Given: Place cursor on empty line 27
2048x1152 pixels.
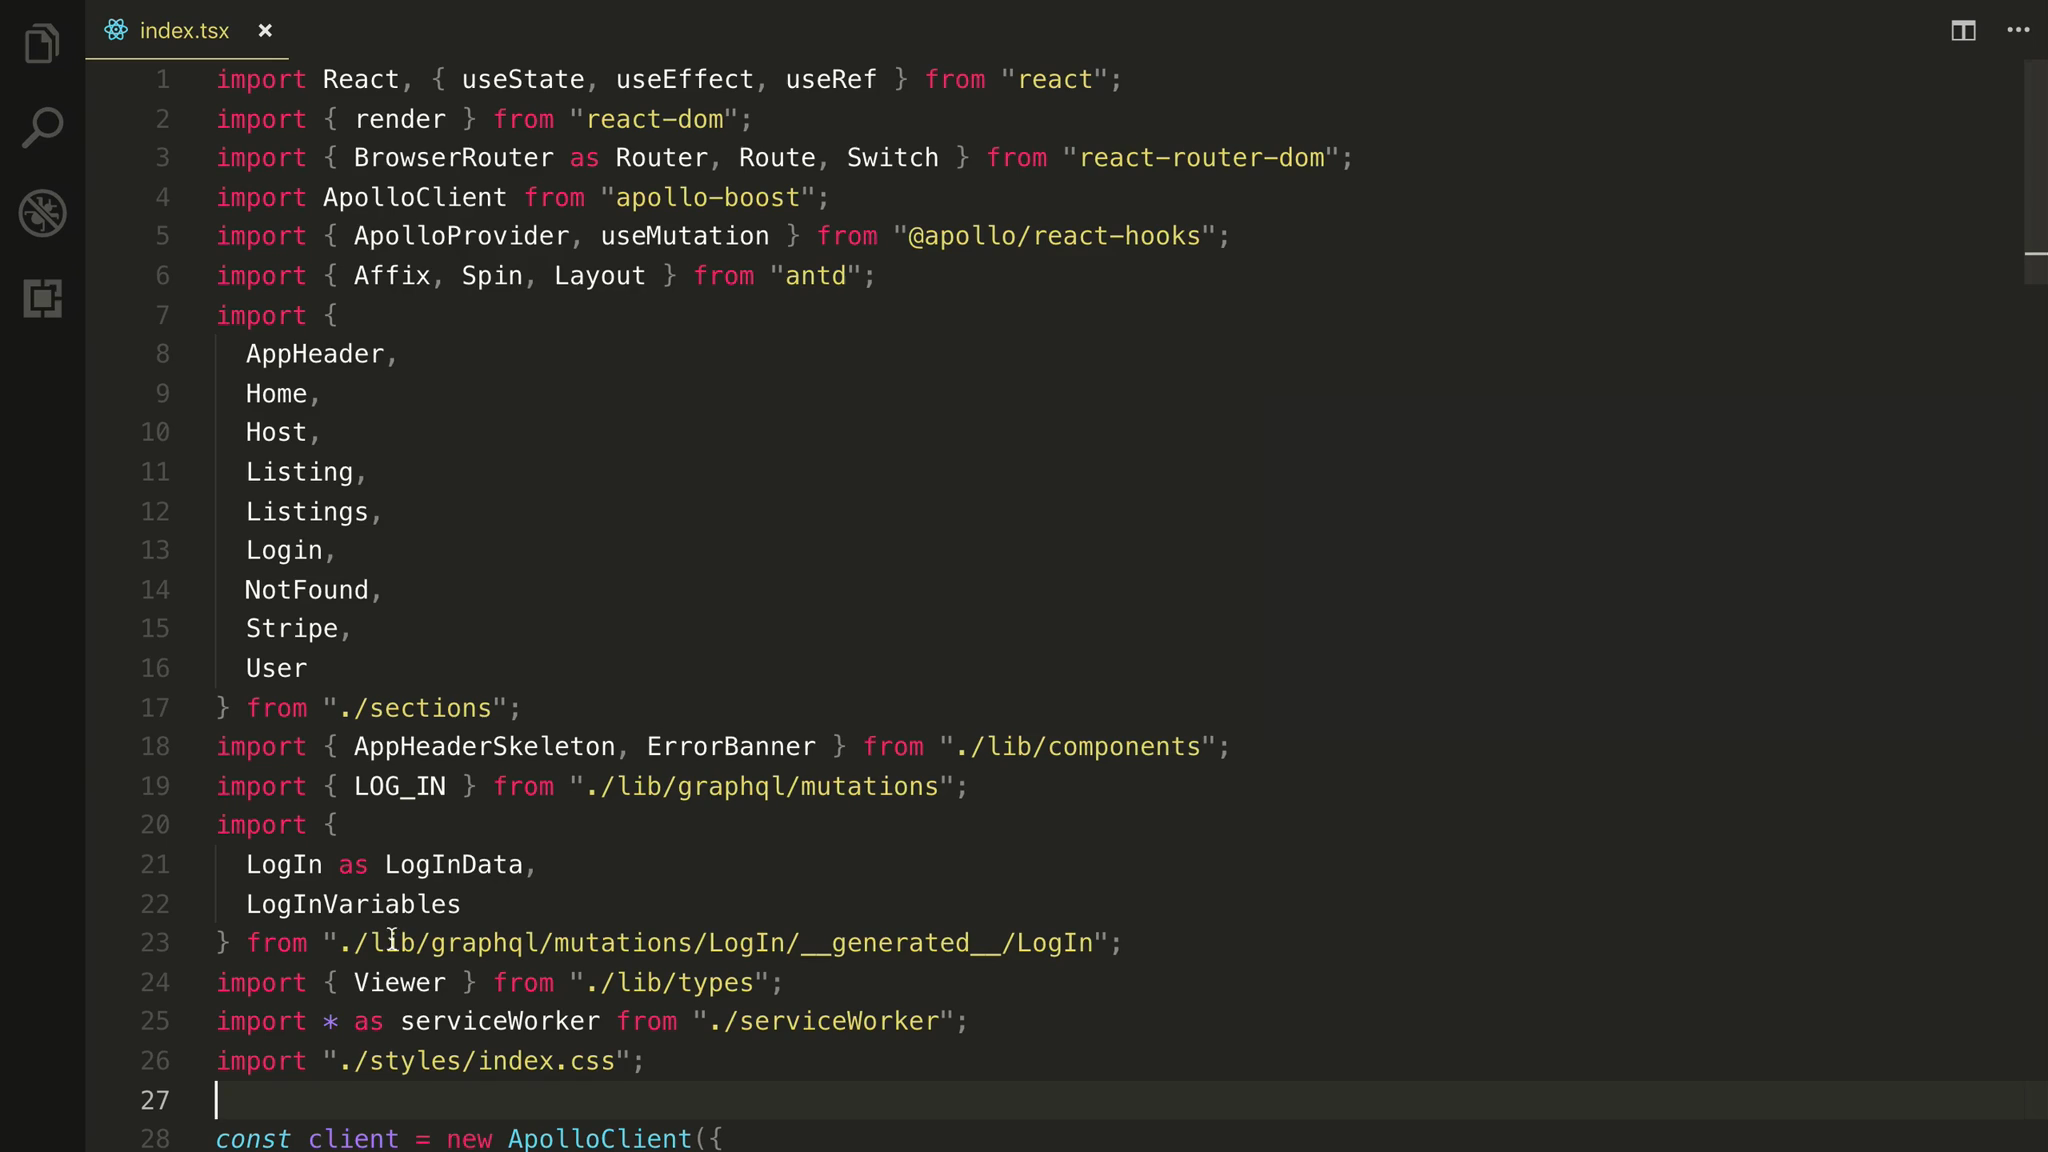Looking at the screenshot, I should (x=600, y=1100).
